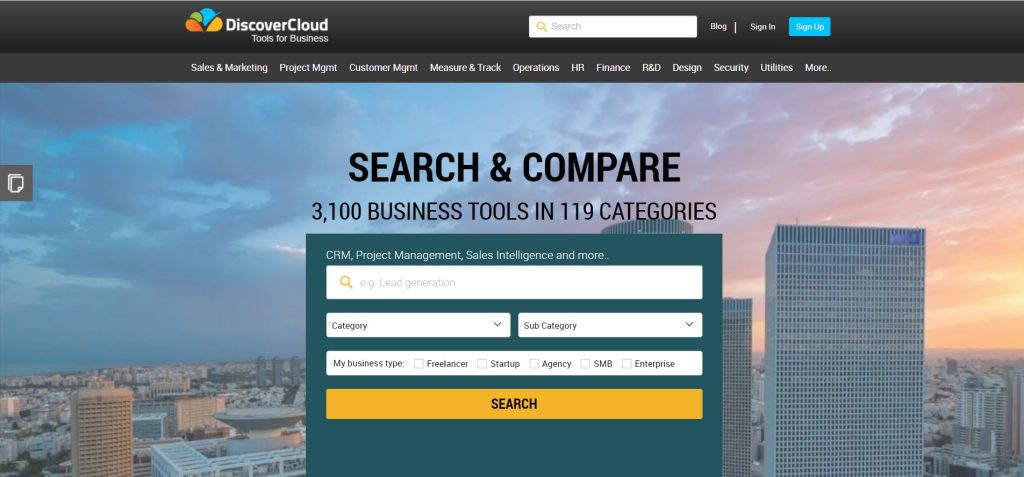1024x477 pixels.
Task: Open Finance menu
Action: click(x=613, y=67)
